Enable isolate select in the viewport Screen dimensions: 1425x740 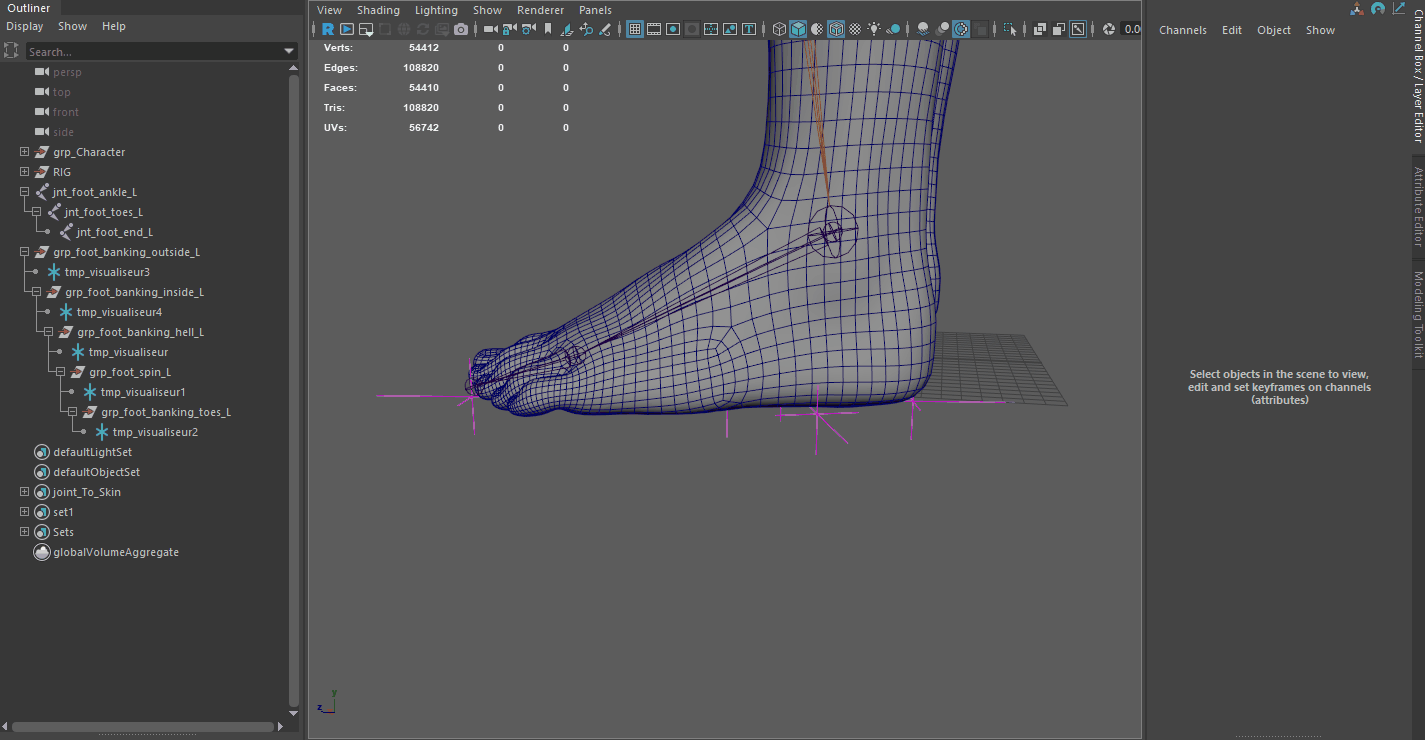[1010, 29]
